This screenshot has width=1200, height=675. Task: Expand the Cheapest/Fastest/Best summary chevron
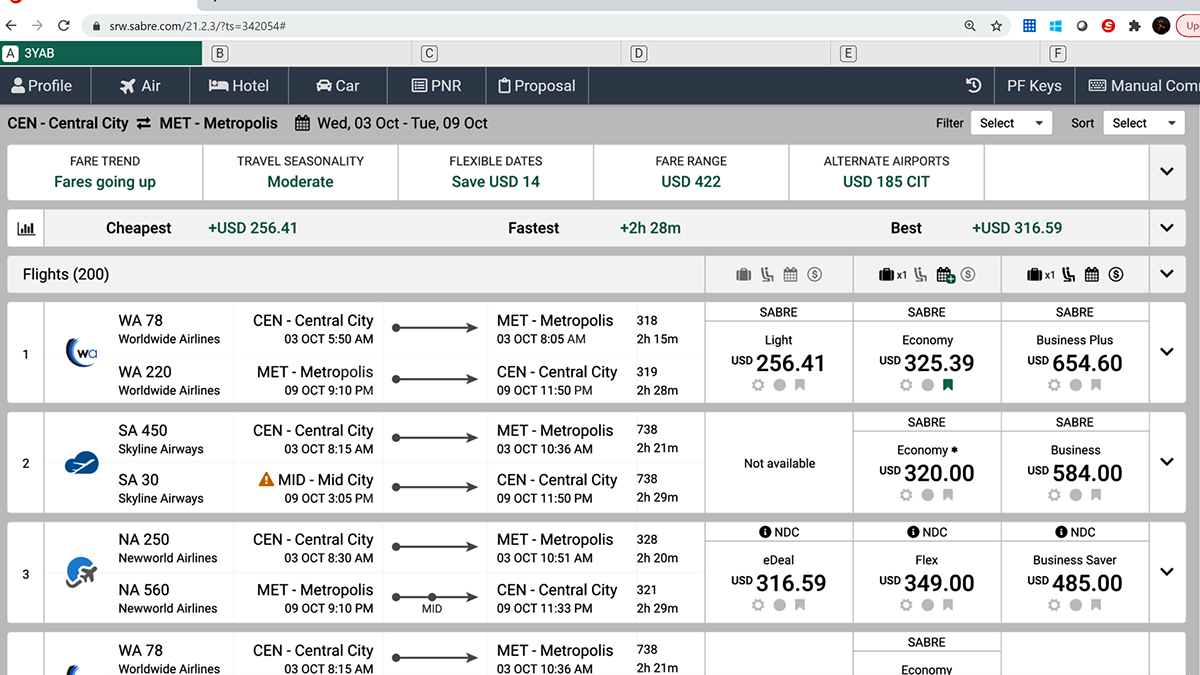(x=1167, y=228)
